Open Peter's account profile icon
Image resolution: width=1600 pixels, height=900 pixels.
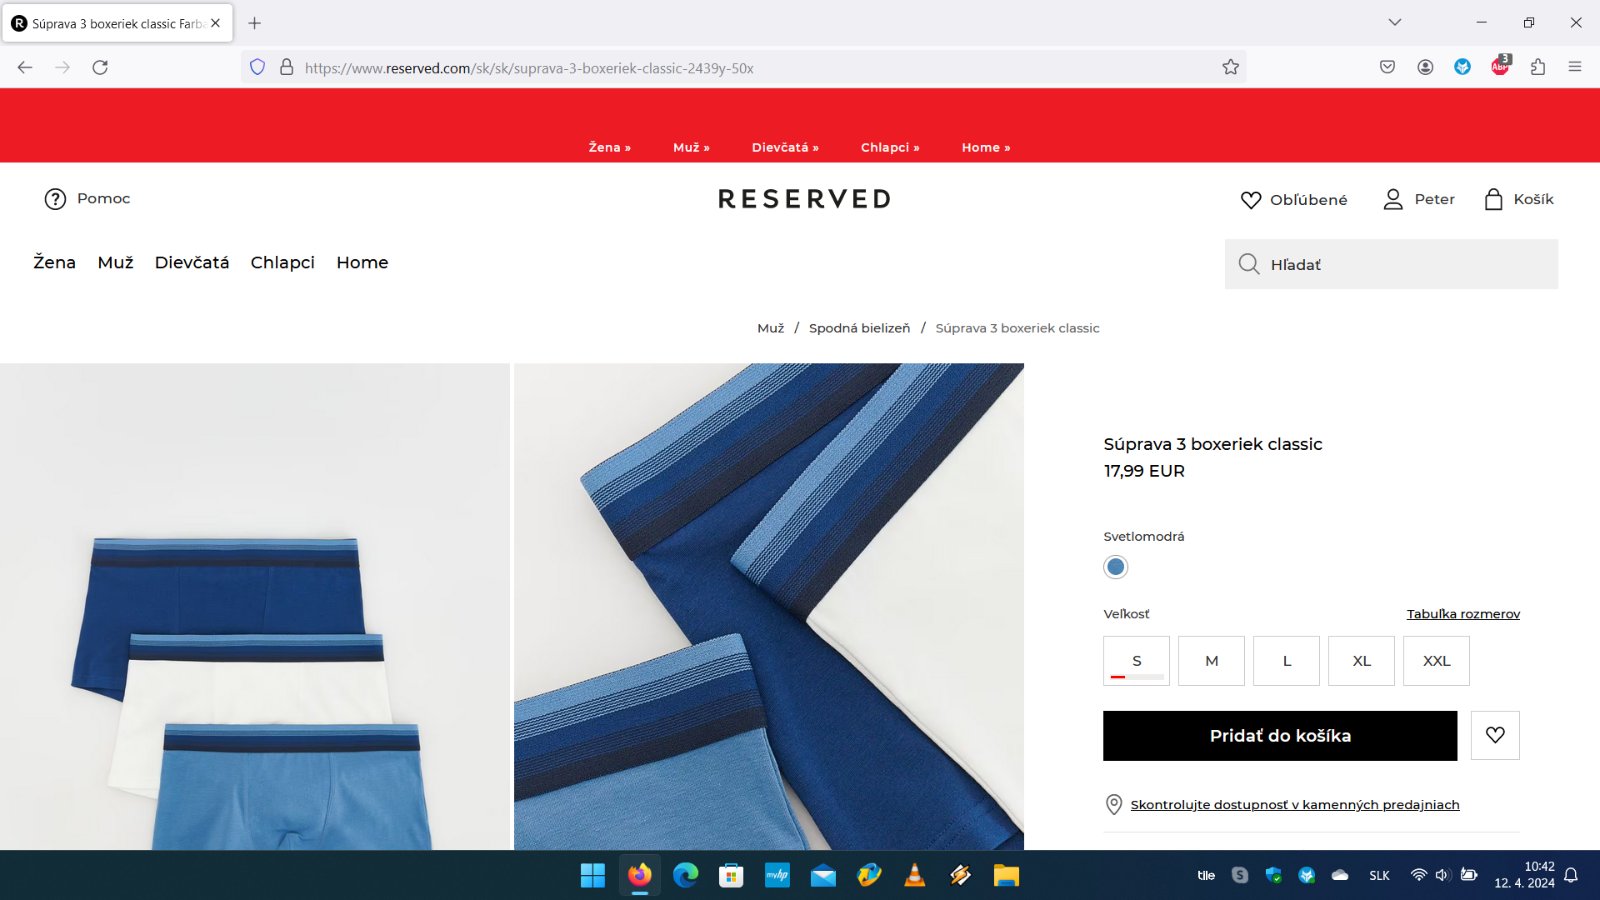point(1392,199)
